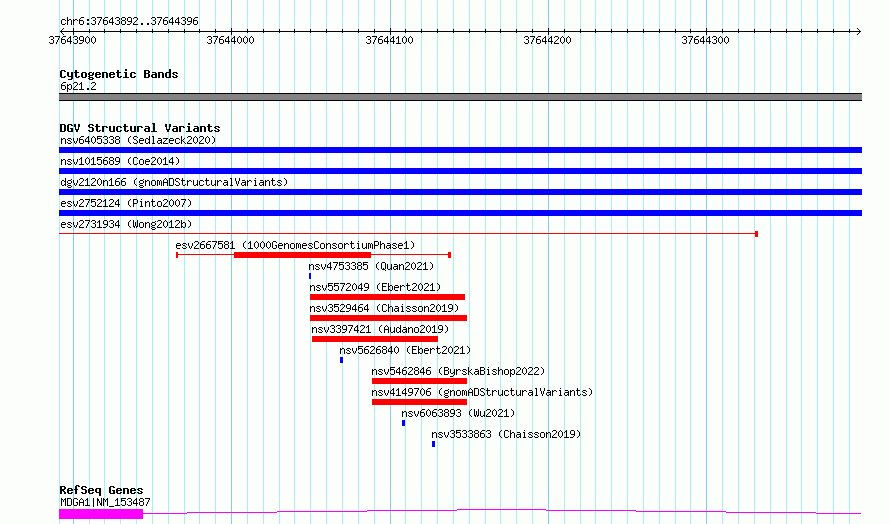This screenshot has width=890, height=524.
Task: Click the red end cap of esv2731934
Action: click(x=757, y=234)
